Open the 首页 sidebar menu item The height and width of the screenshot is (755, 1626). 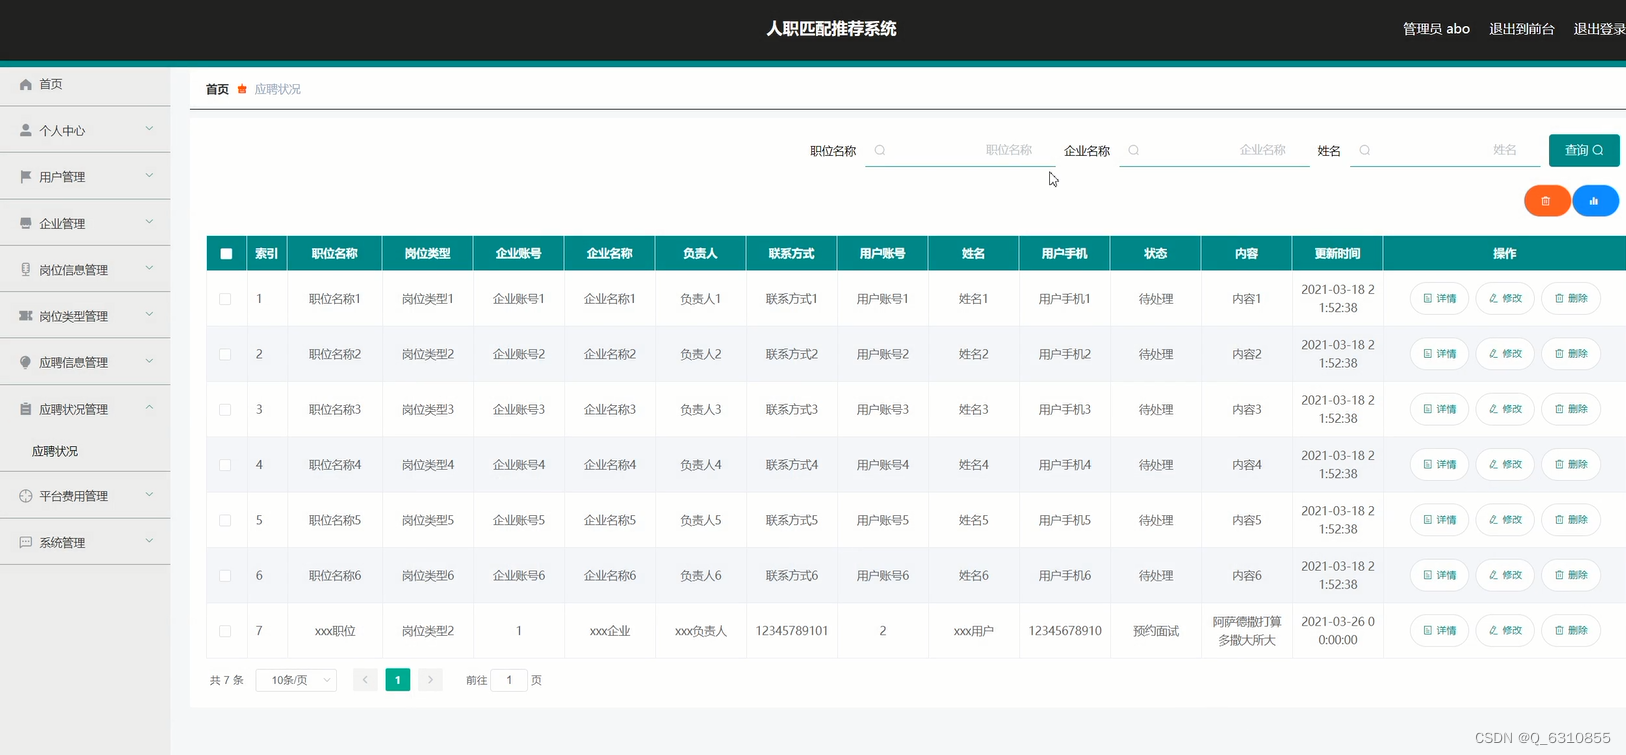point(85,84)
